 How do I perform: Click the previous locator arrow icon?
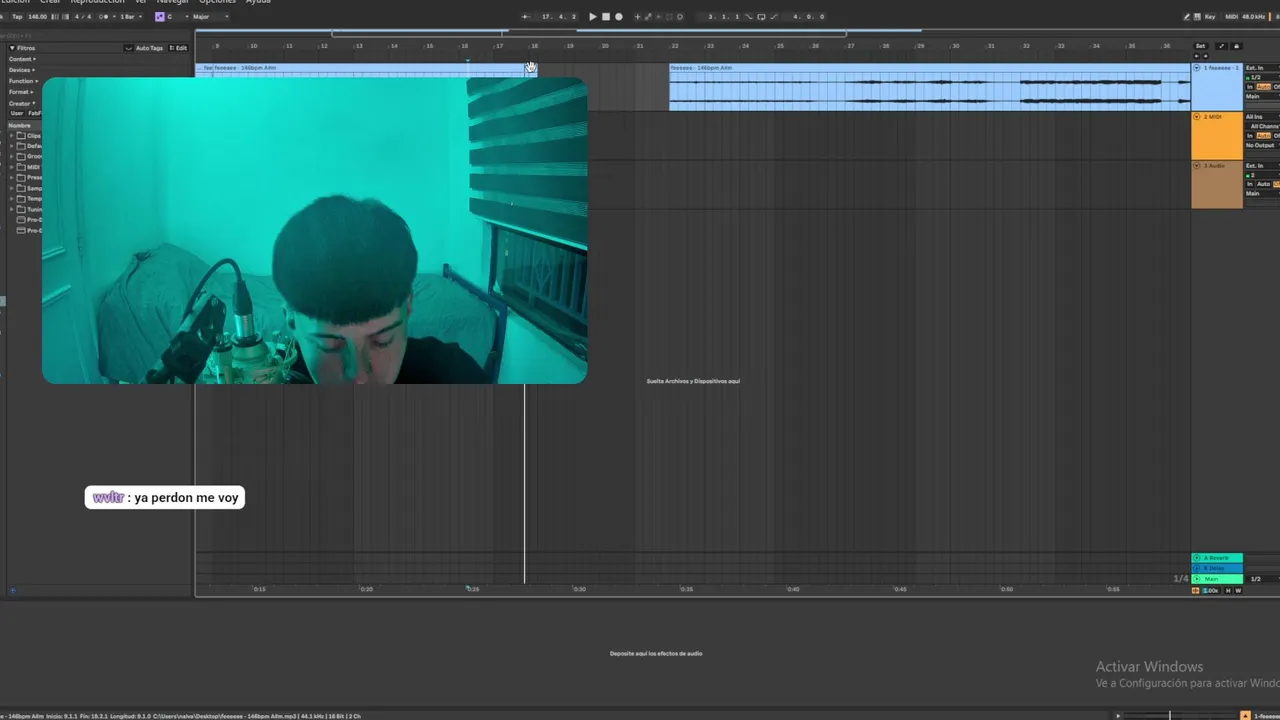(x=1197, y=56)
